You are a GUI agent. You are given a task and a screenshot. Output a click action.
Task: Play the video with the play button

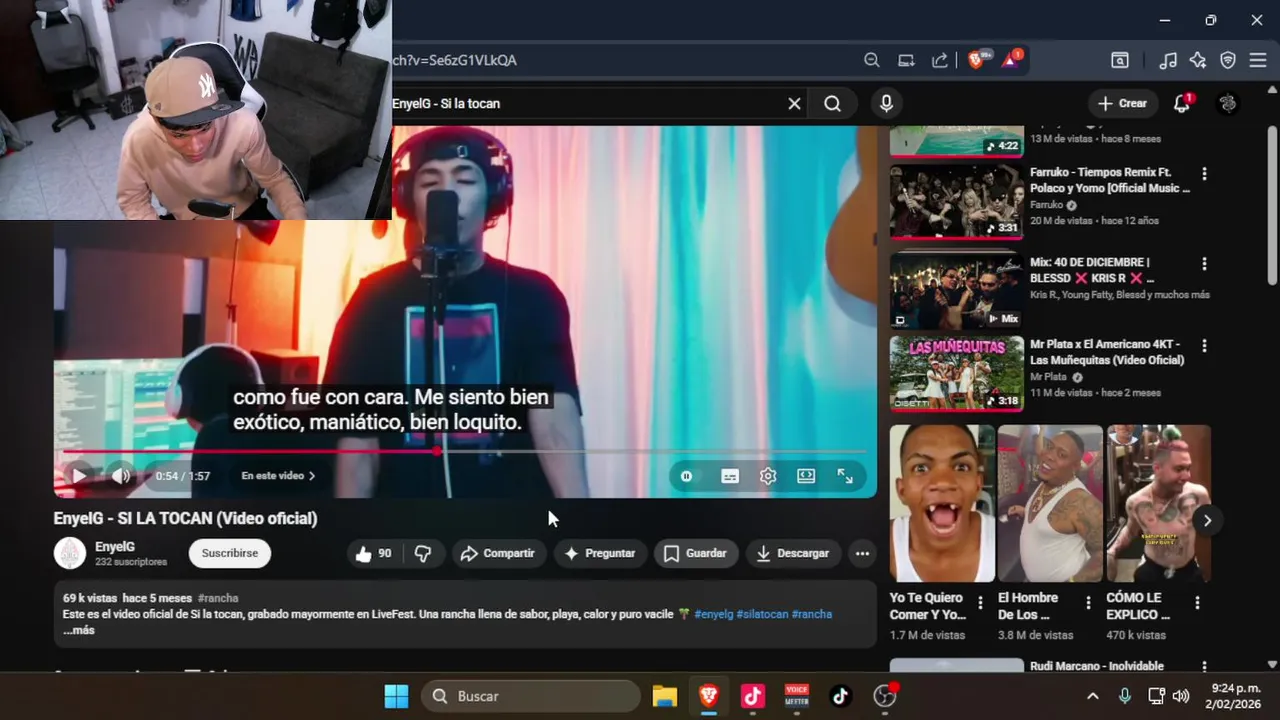coord(79,476)
